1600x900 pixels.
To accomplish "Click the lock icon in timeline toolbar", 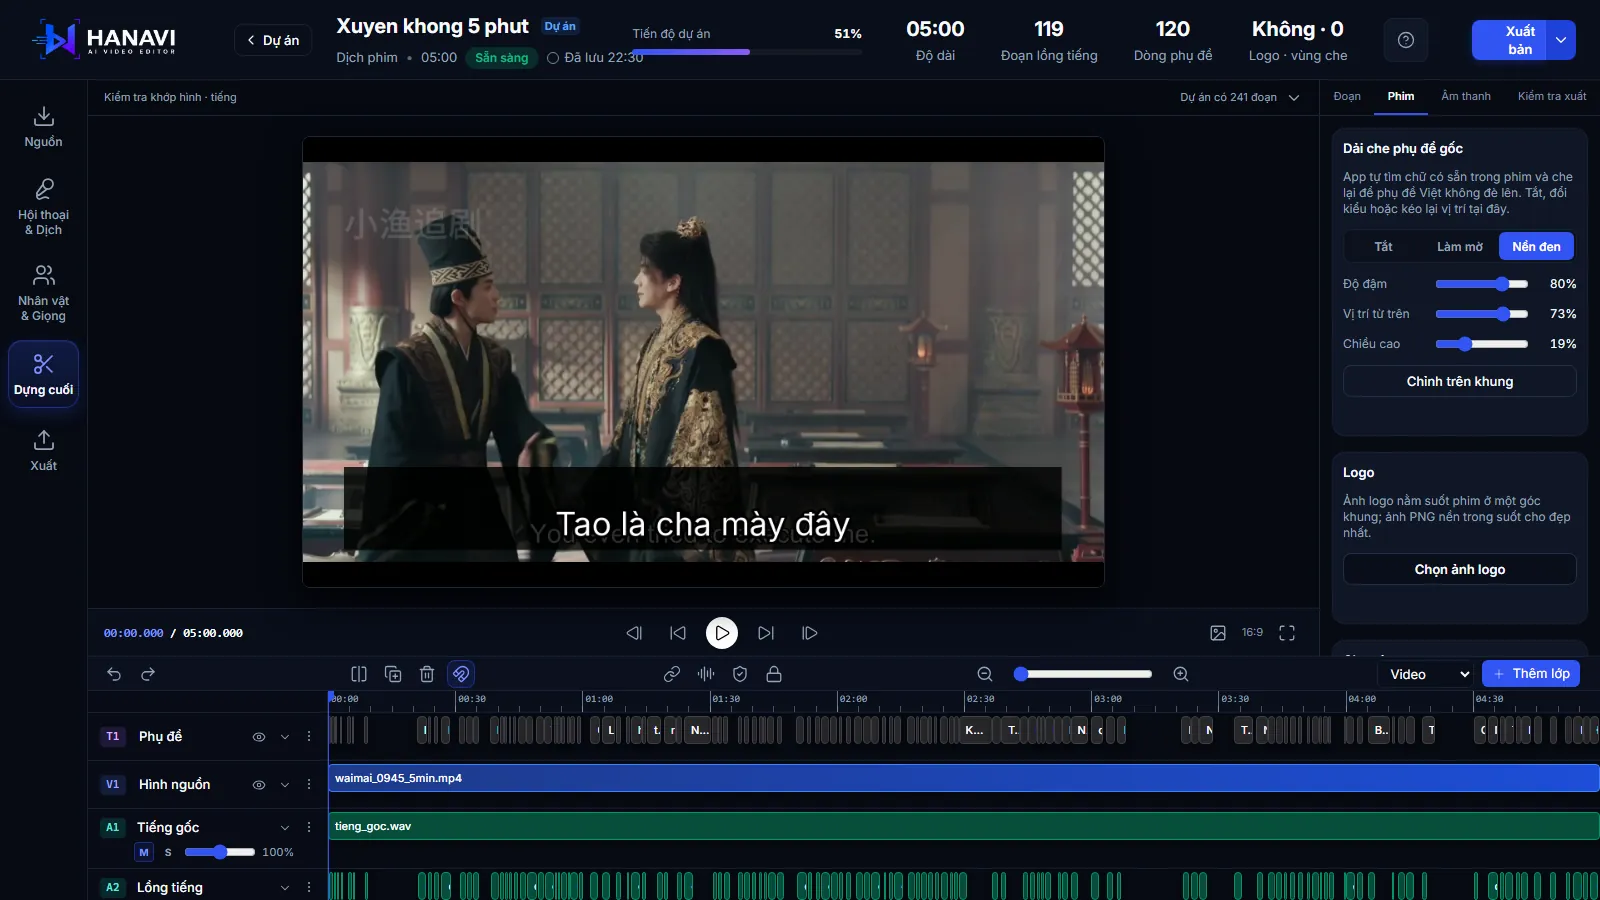I will click(774, 674).
